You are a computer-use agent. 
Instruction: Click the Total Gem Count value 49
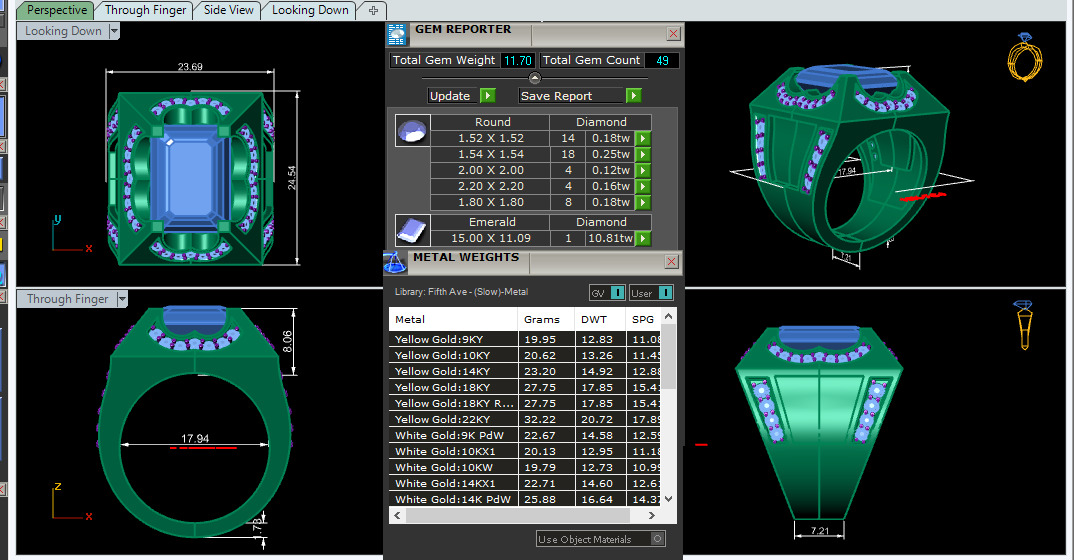pyautogui.click(x=662, y=60)
